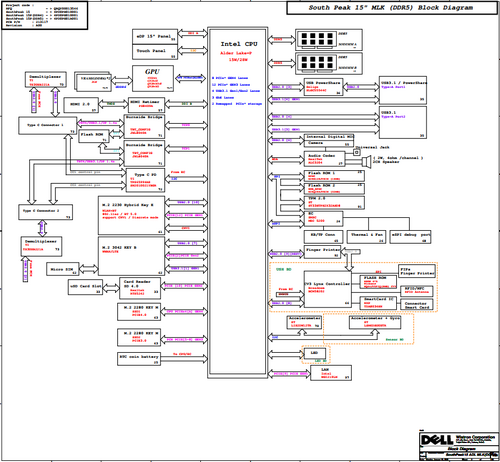Select the SmartCard IC block
Image resolution: width=500 pixels, height=462 pixels.
378,303
